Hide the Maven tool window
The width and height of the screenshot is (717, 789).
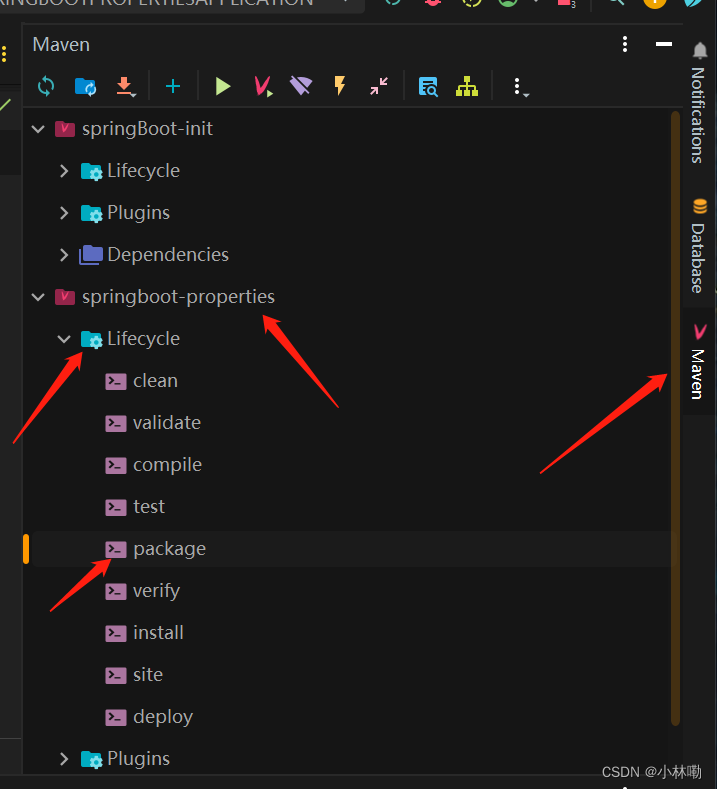(664, 44)
